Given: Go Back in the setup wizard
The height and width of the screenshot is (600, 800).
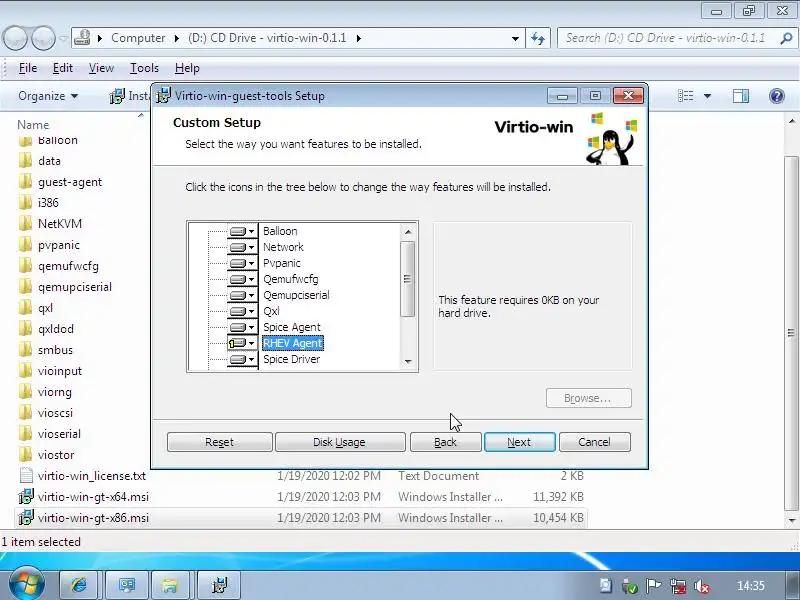Looking at the screenshot, I should pos(445,442).
